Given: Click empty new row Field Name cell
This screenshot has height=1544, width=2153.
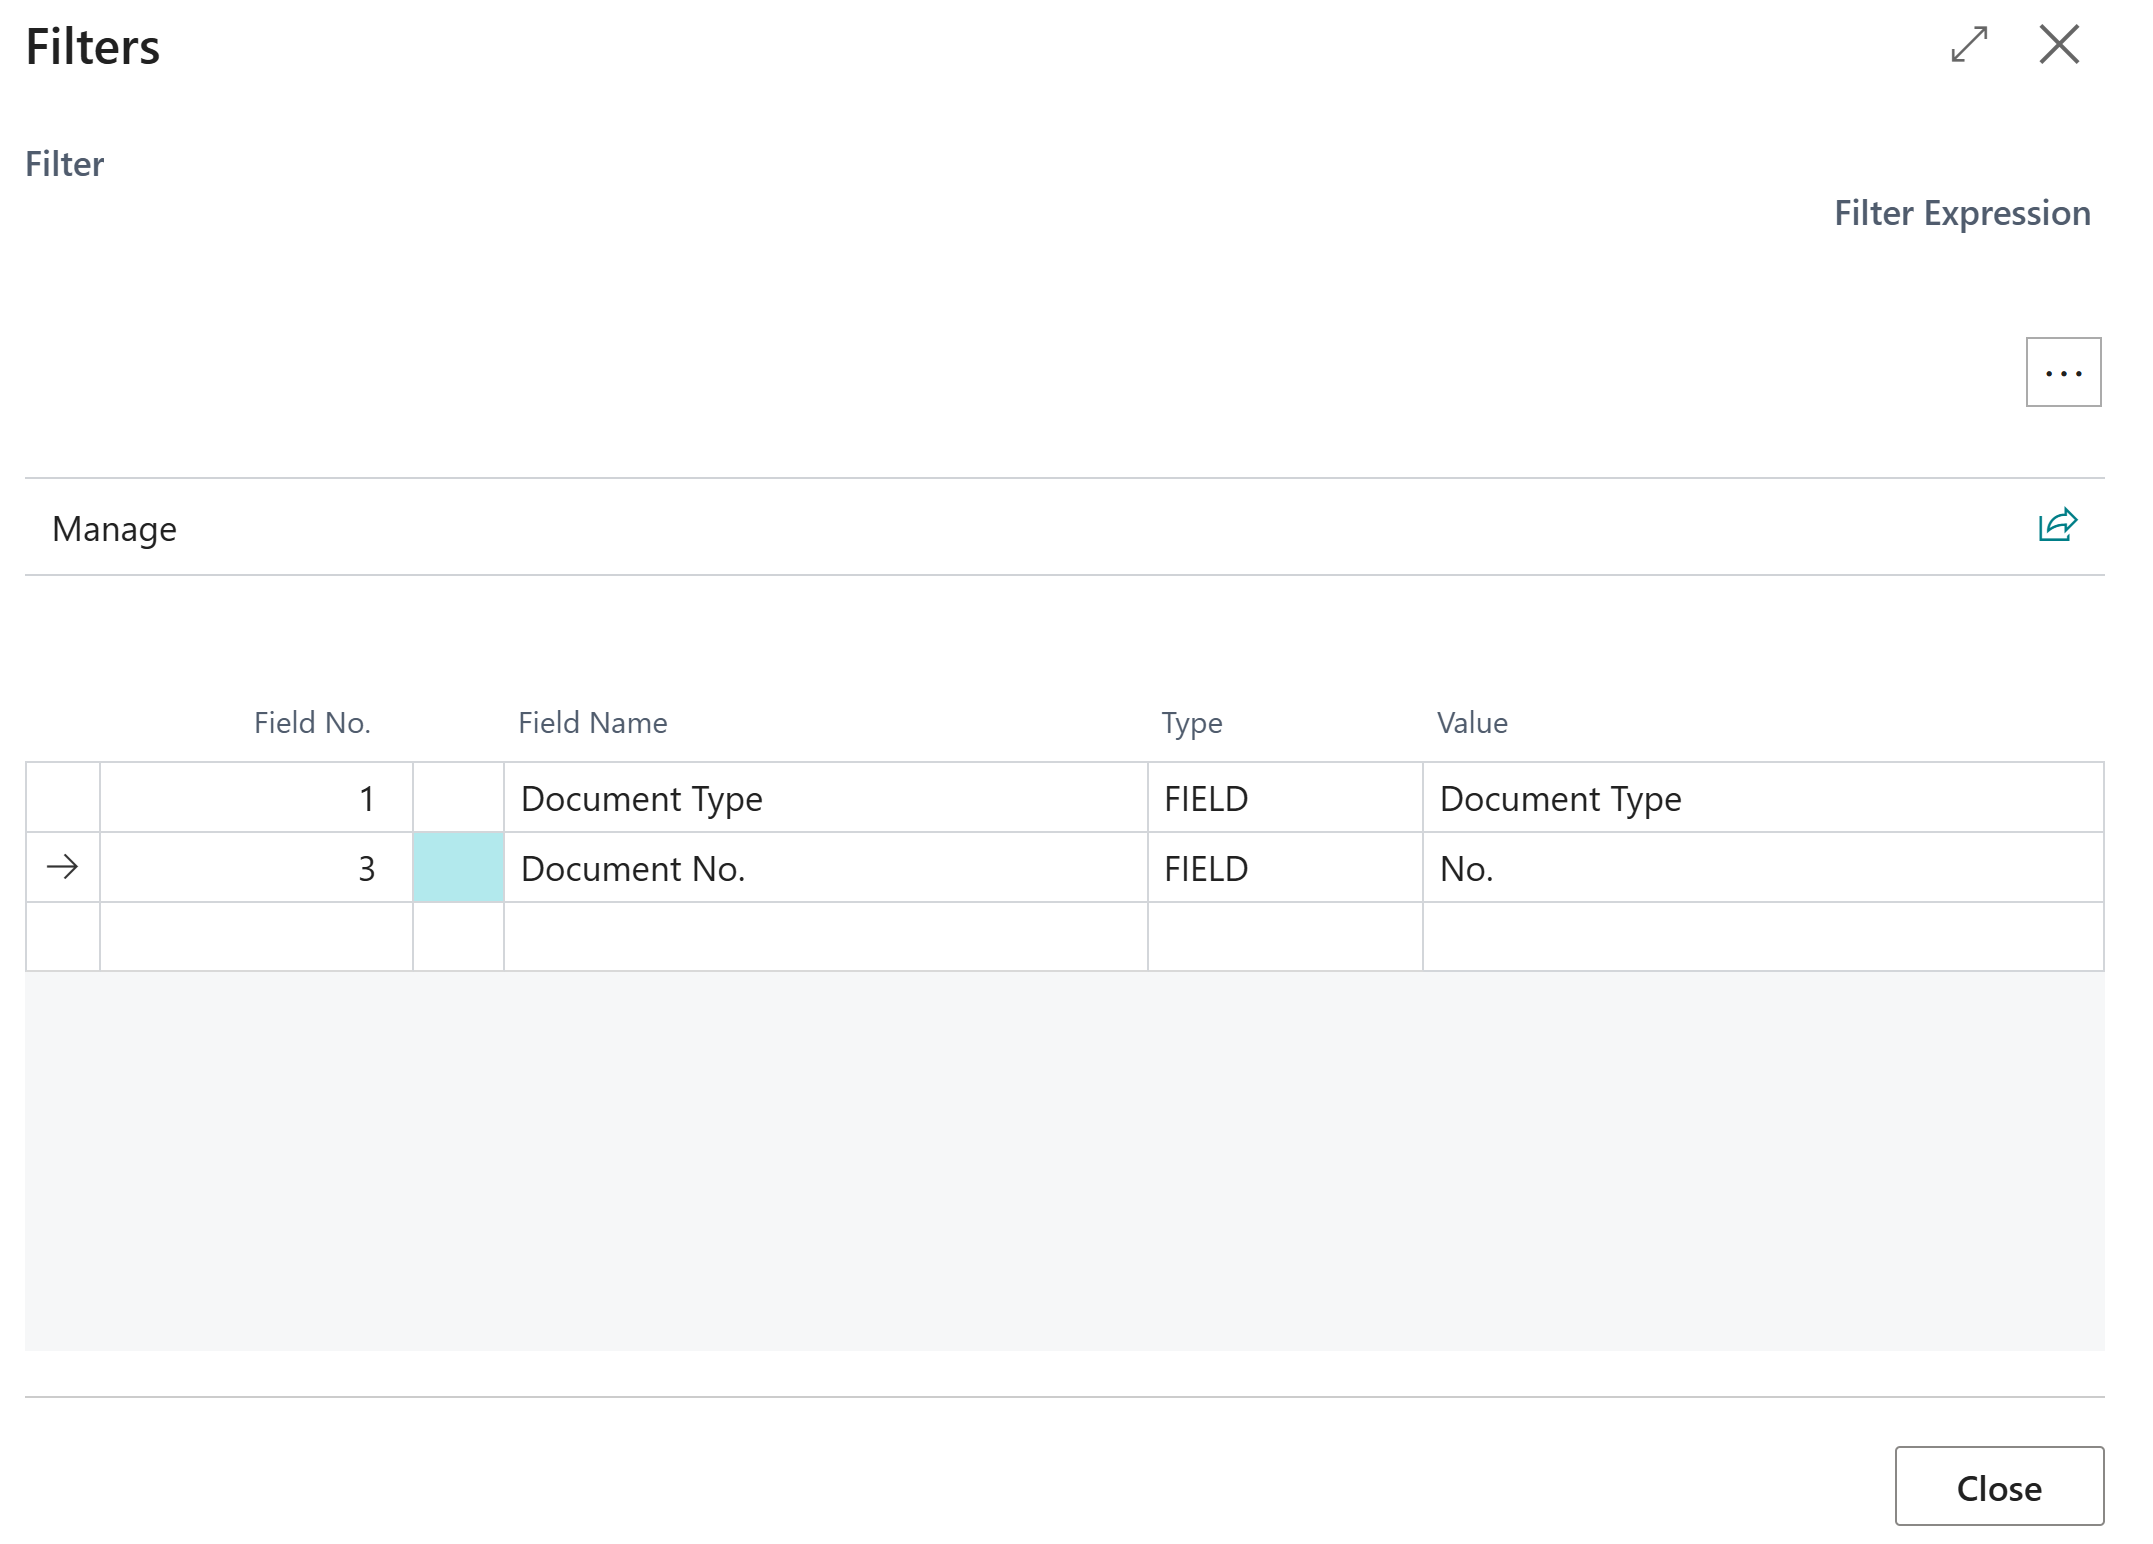Looking at the screenshot, I should pos(824,937).
